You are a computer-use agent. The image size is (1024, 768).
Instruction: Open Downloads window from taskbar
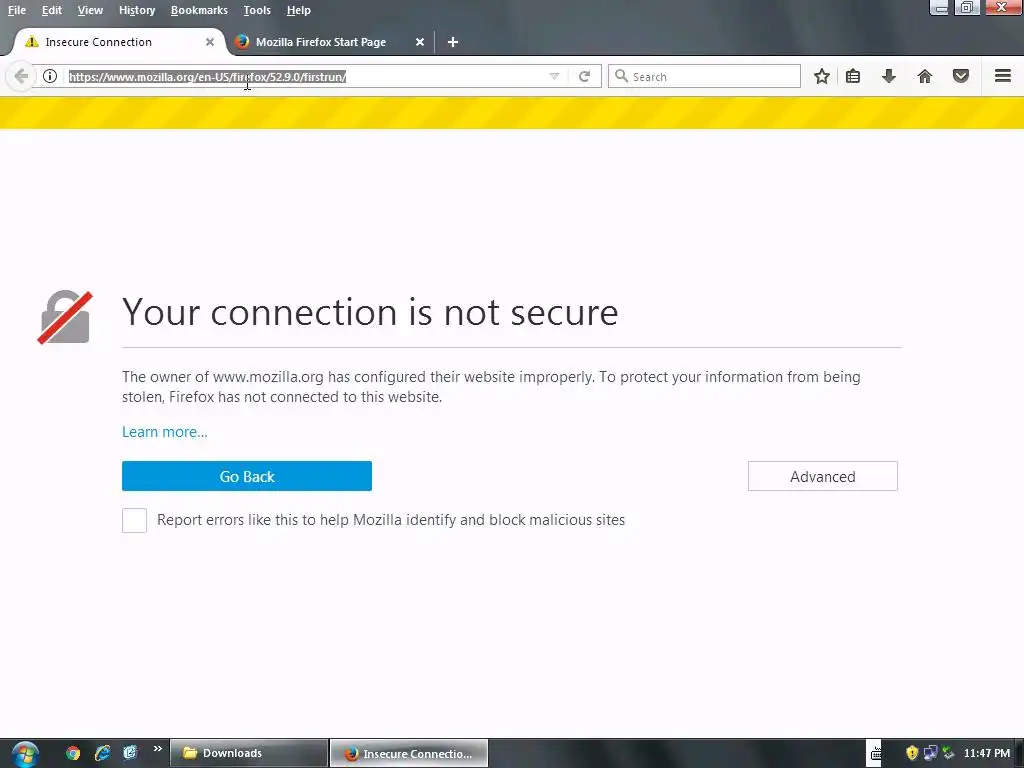pyautogui.click(x=249, y=753)
